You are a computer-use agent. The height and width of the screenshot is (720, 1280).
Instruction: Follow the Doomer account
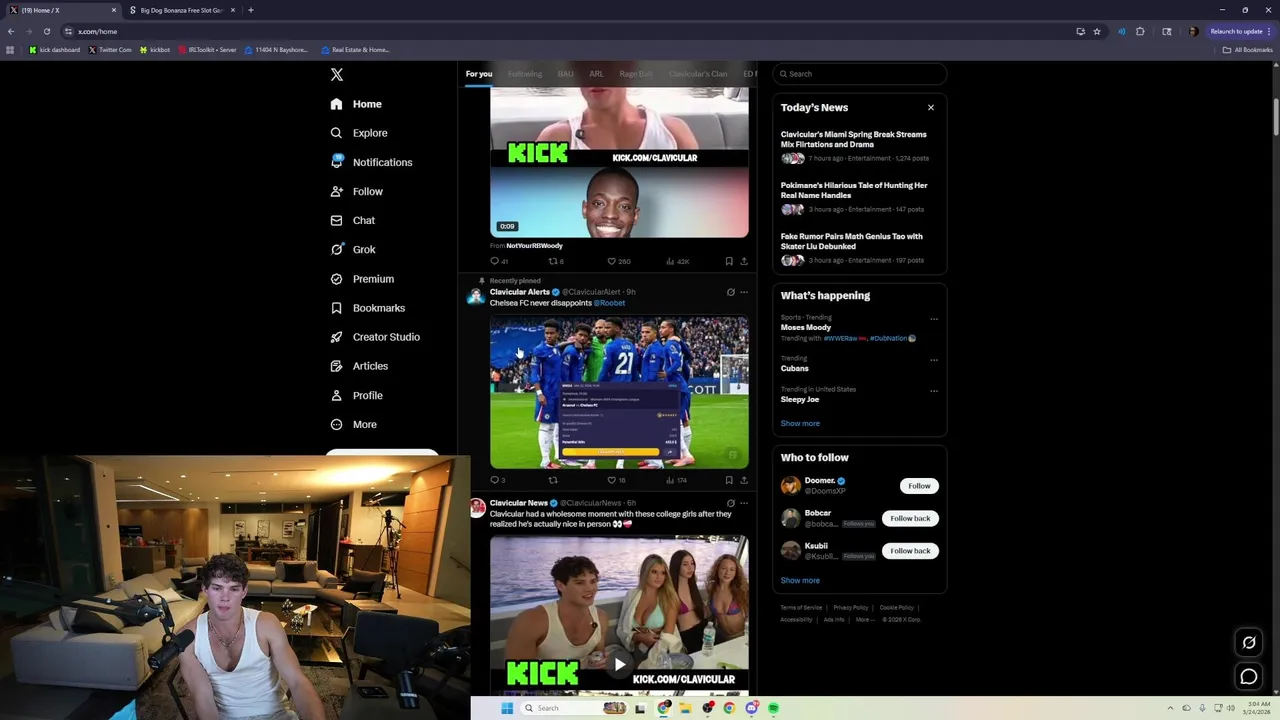click(919, 486)
